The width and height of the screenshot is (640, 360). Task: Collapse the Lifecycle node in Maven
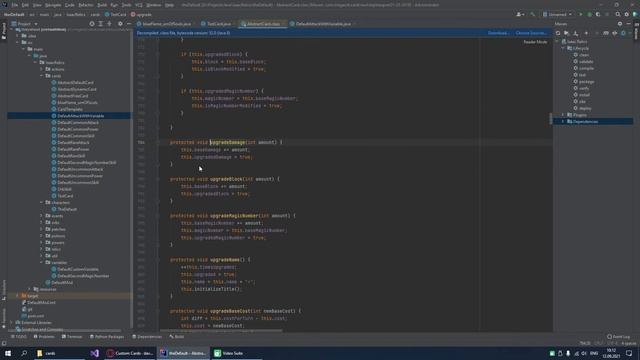pos(563,48)
